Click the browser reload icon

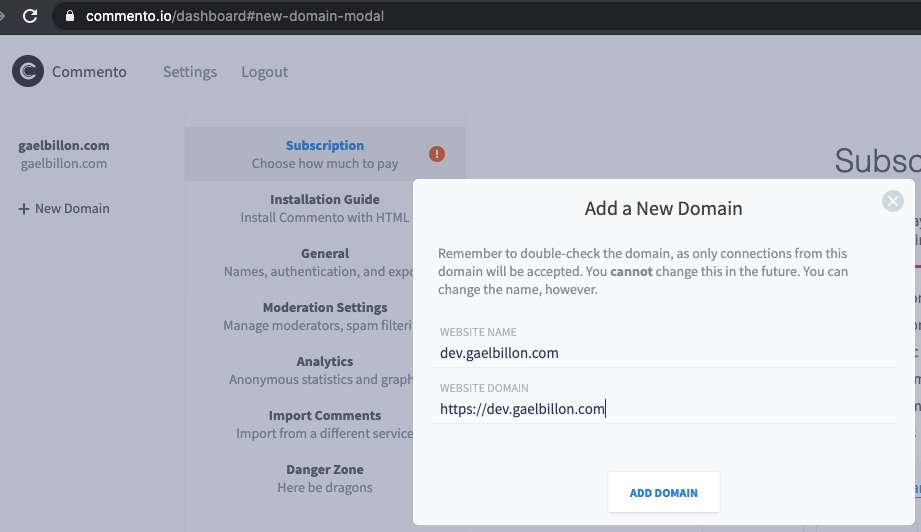coord(30,16)
